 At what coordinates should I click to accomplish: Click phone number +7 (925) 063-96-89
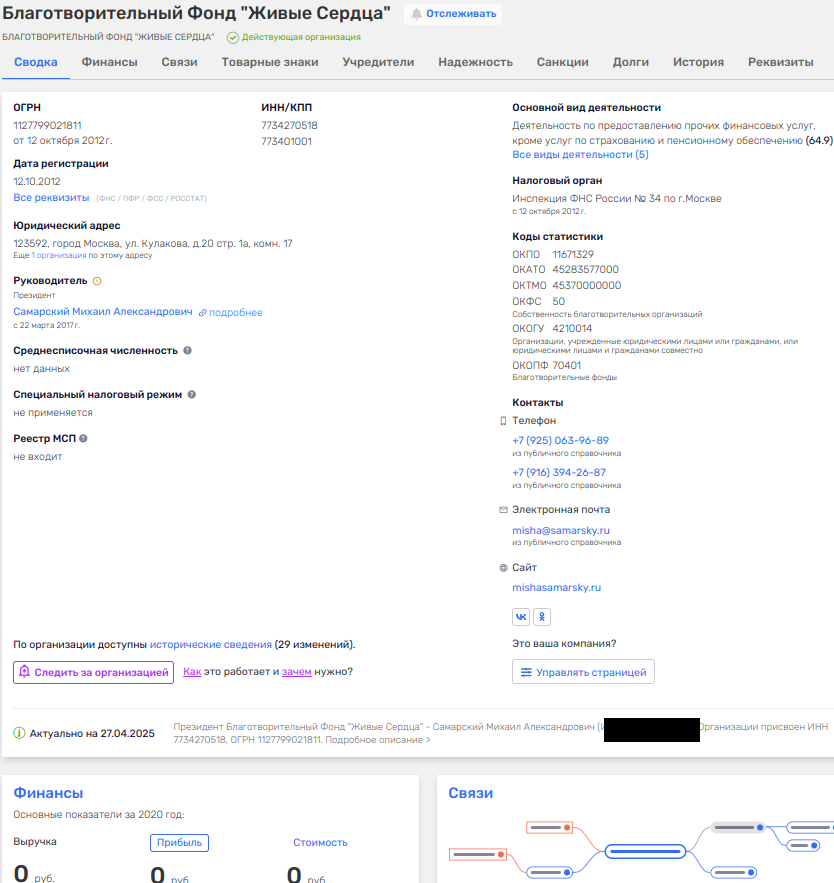click(x=560, y=440)
